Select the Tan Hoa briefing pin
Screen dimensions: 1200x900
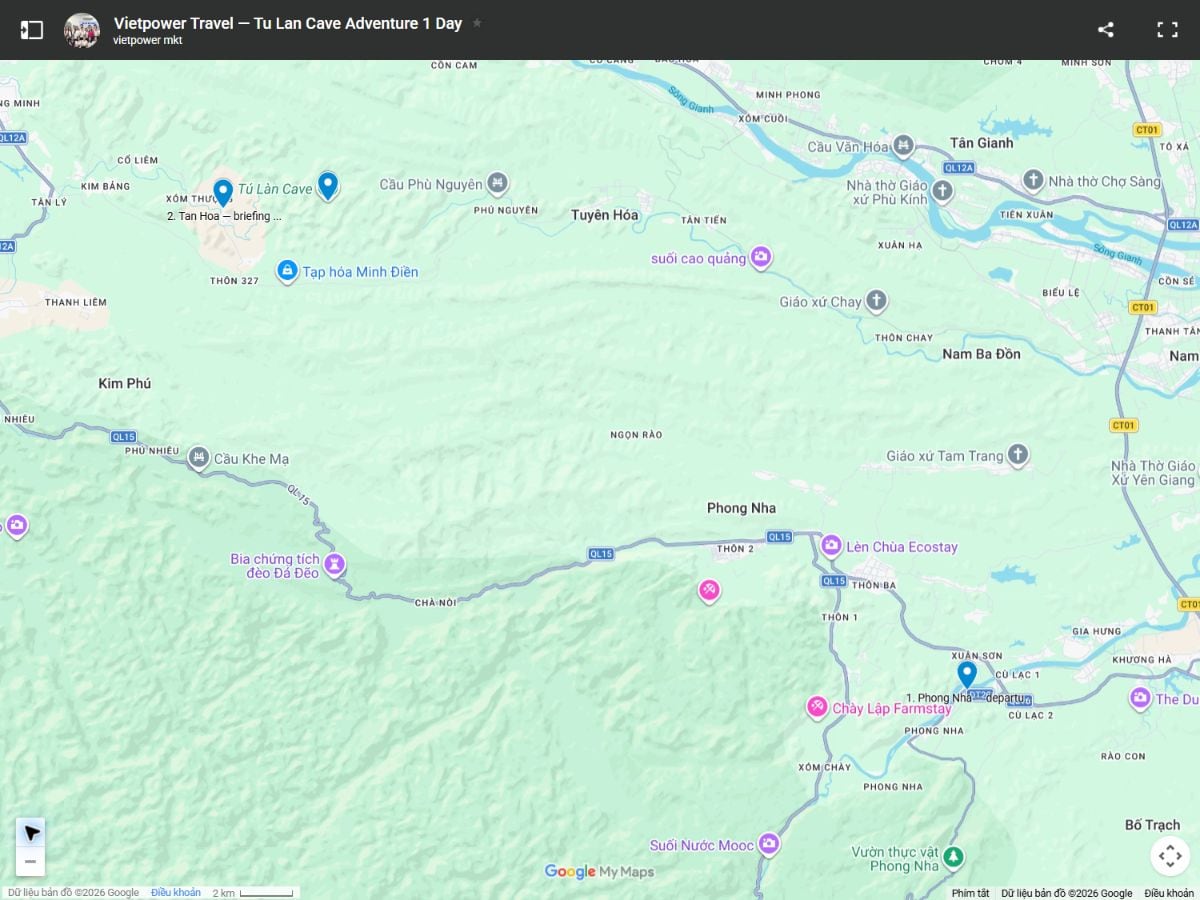coord(223,192)
